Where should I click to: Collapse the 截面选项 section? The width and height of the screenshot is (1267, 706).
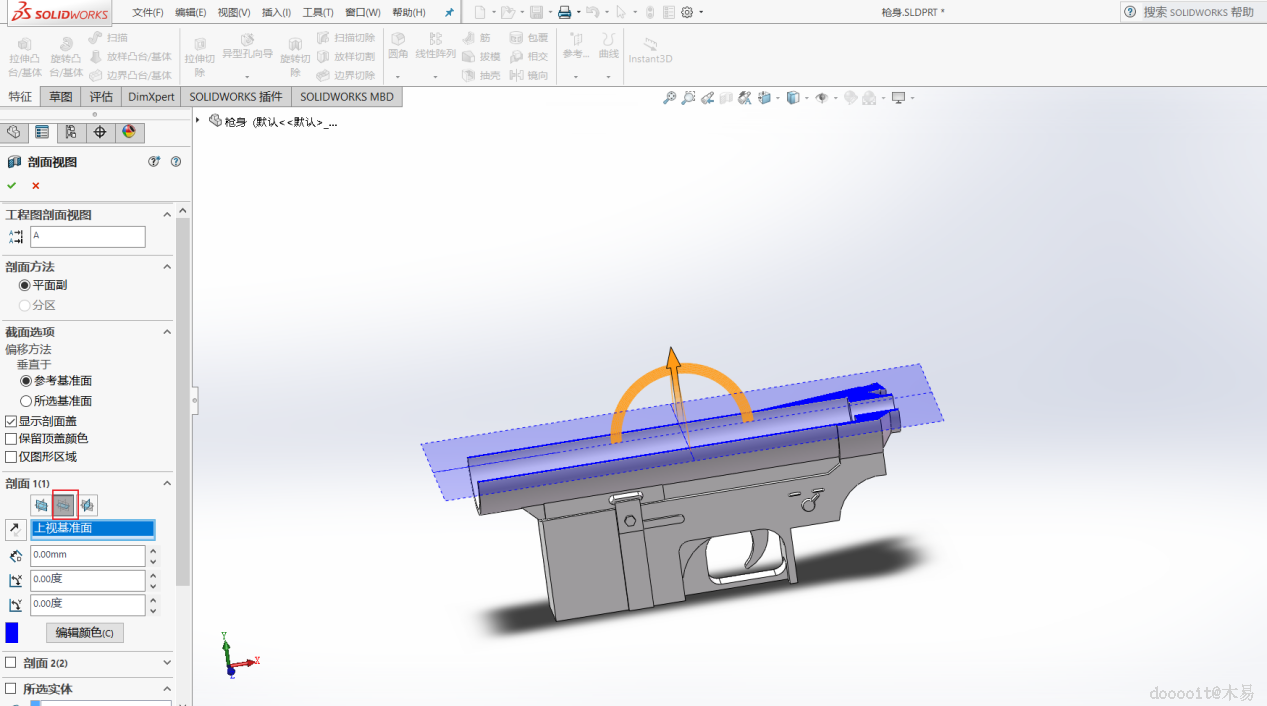(x=167, y=332)
